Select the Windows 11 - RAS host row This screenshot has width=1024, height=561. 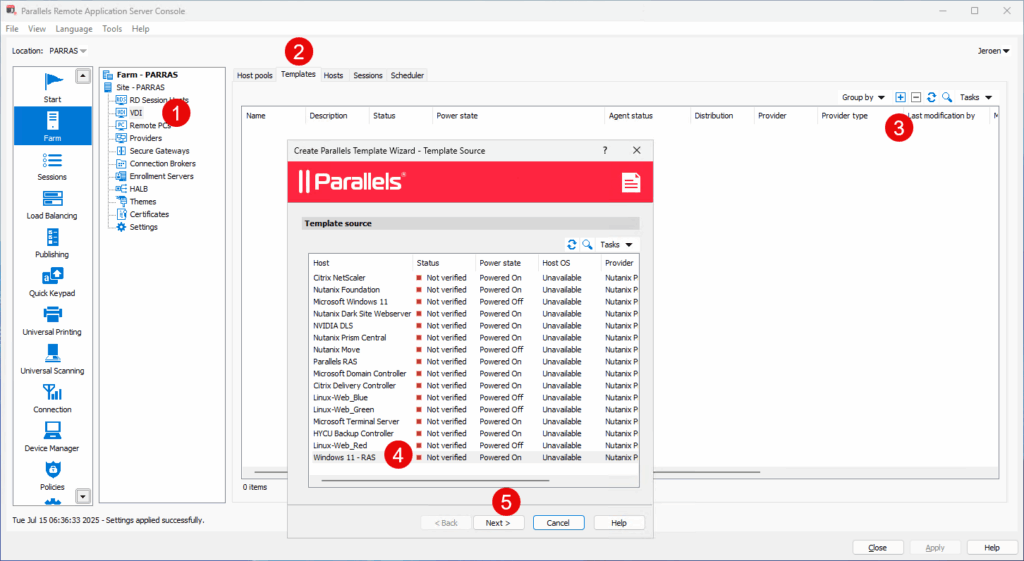[473, 457]
